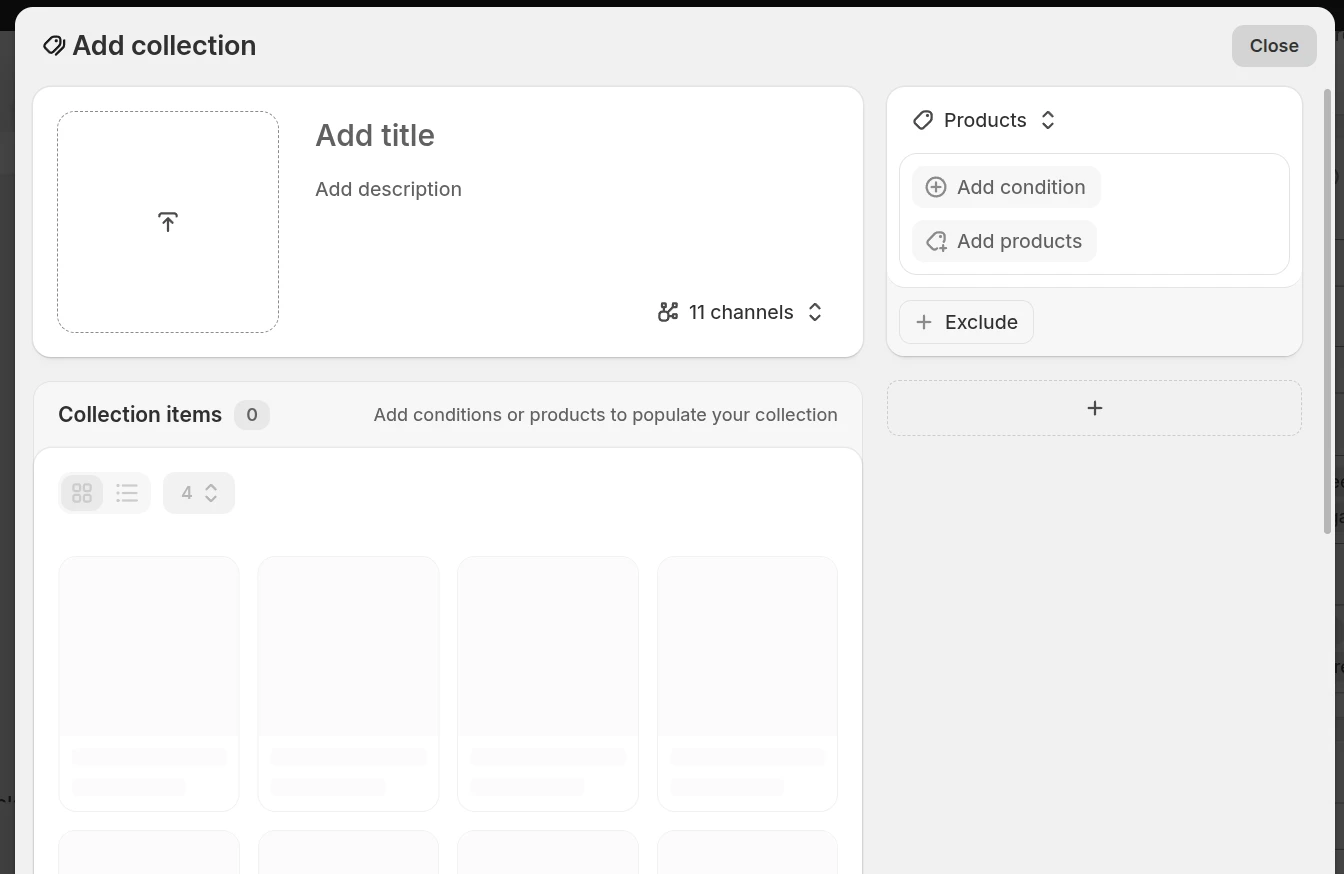Click the Add title field
The height and width of the screenshot is (874, 1344).
[375, 136]
